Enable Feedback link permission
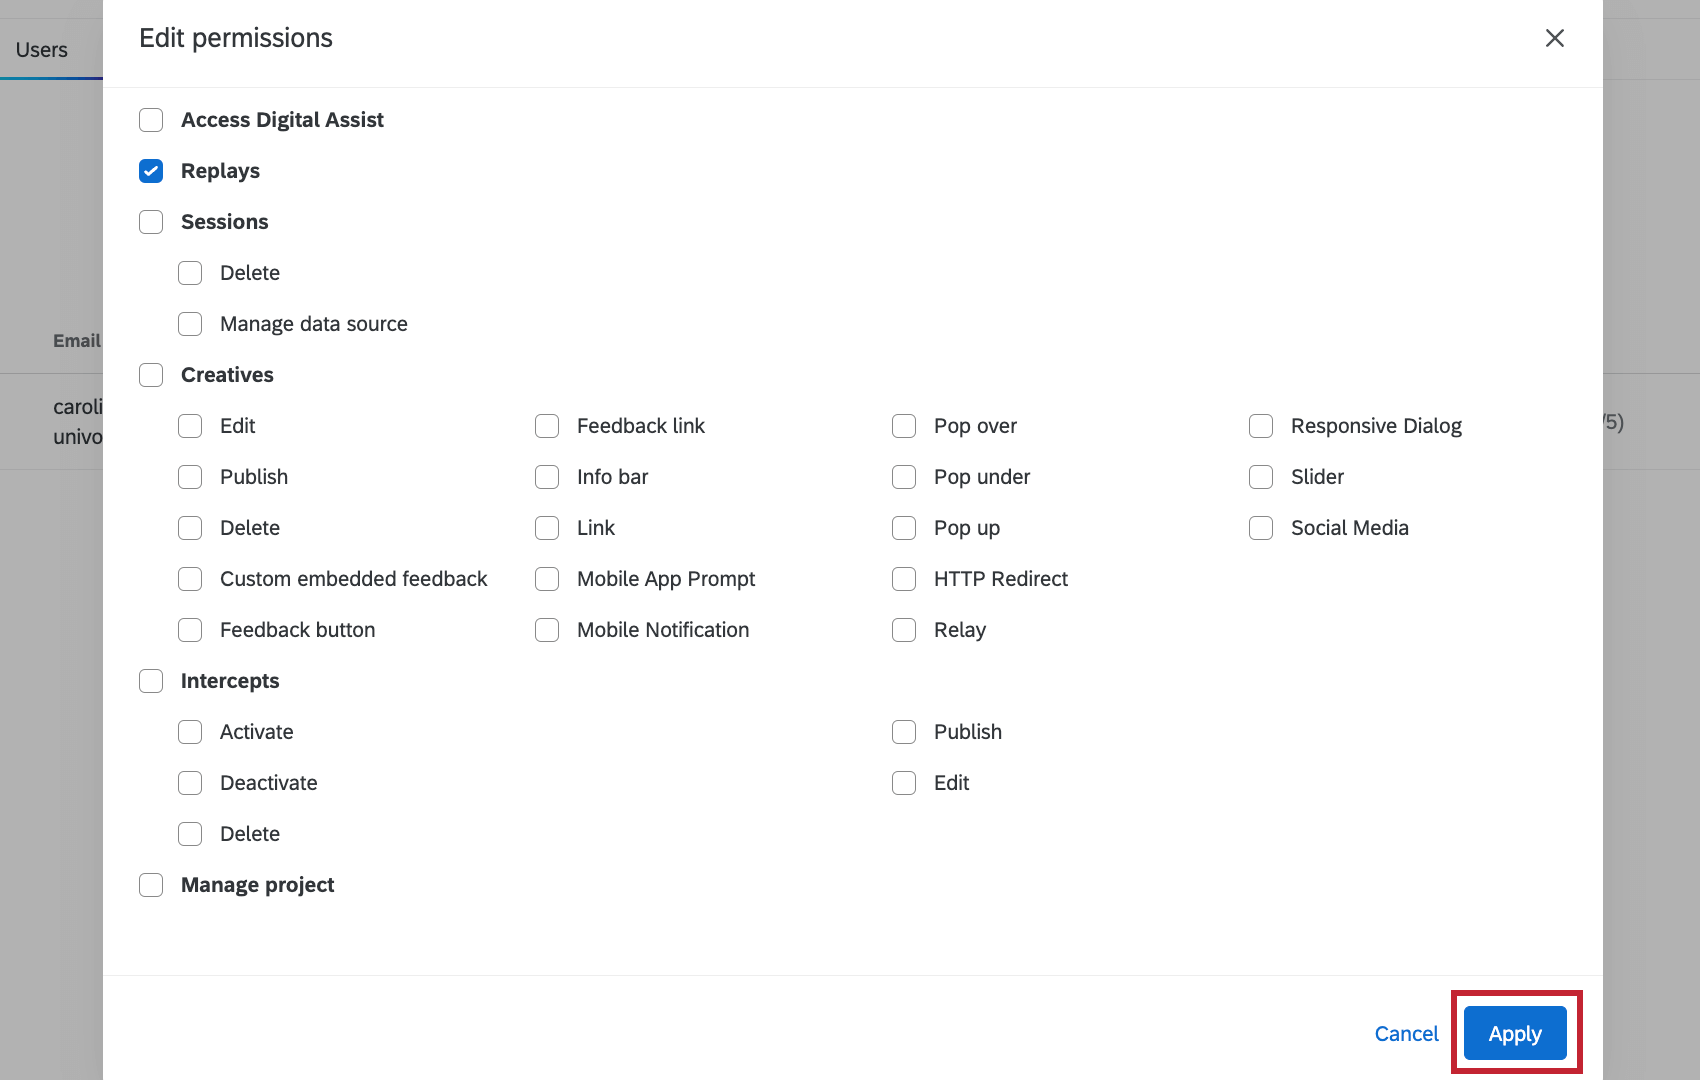Screen dimensions: 1700x1080 547,426
